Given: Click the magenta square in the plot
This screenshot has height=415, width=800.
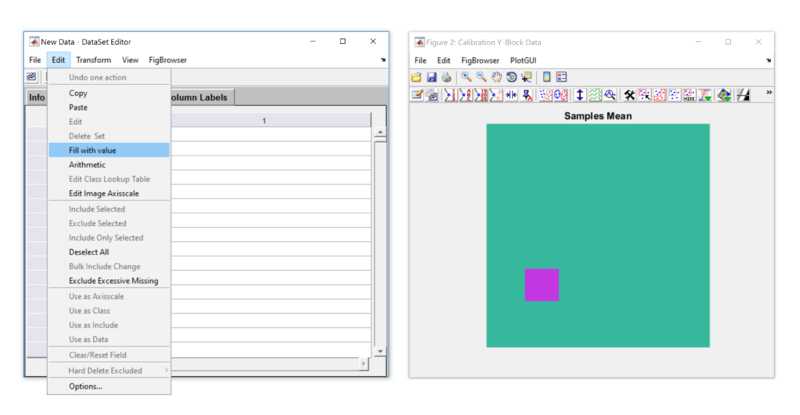Looking at the screenshot, I should tap(542, 285).
